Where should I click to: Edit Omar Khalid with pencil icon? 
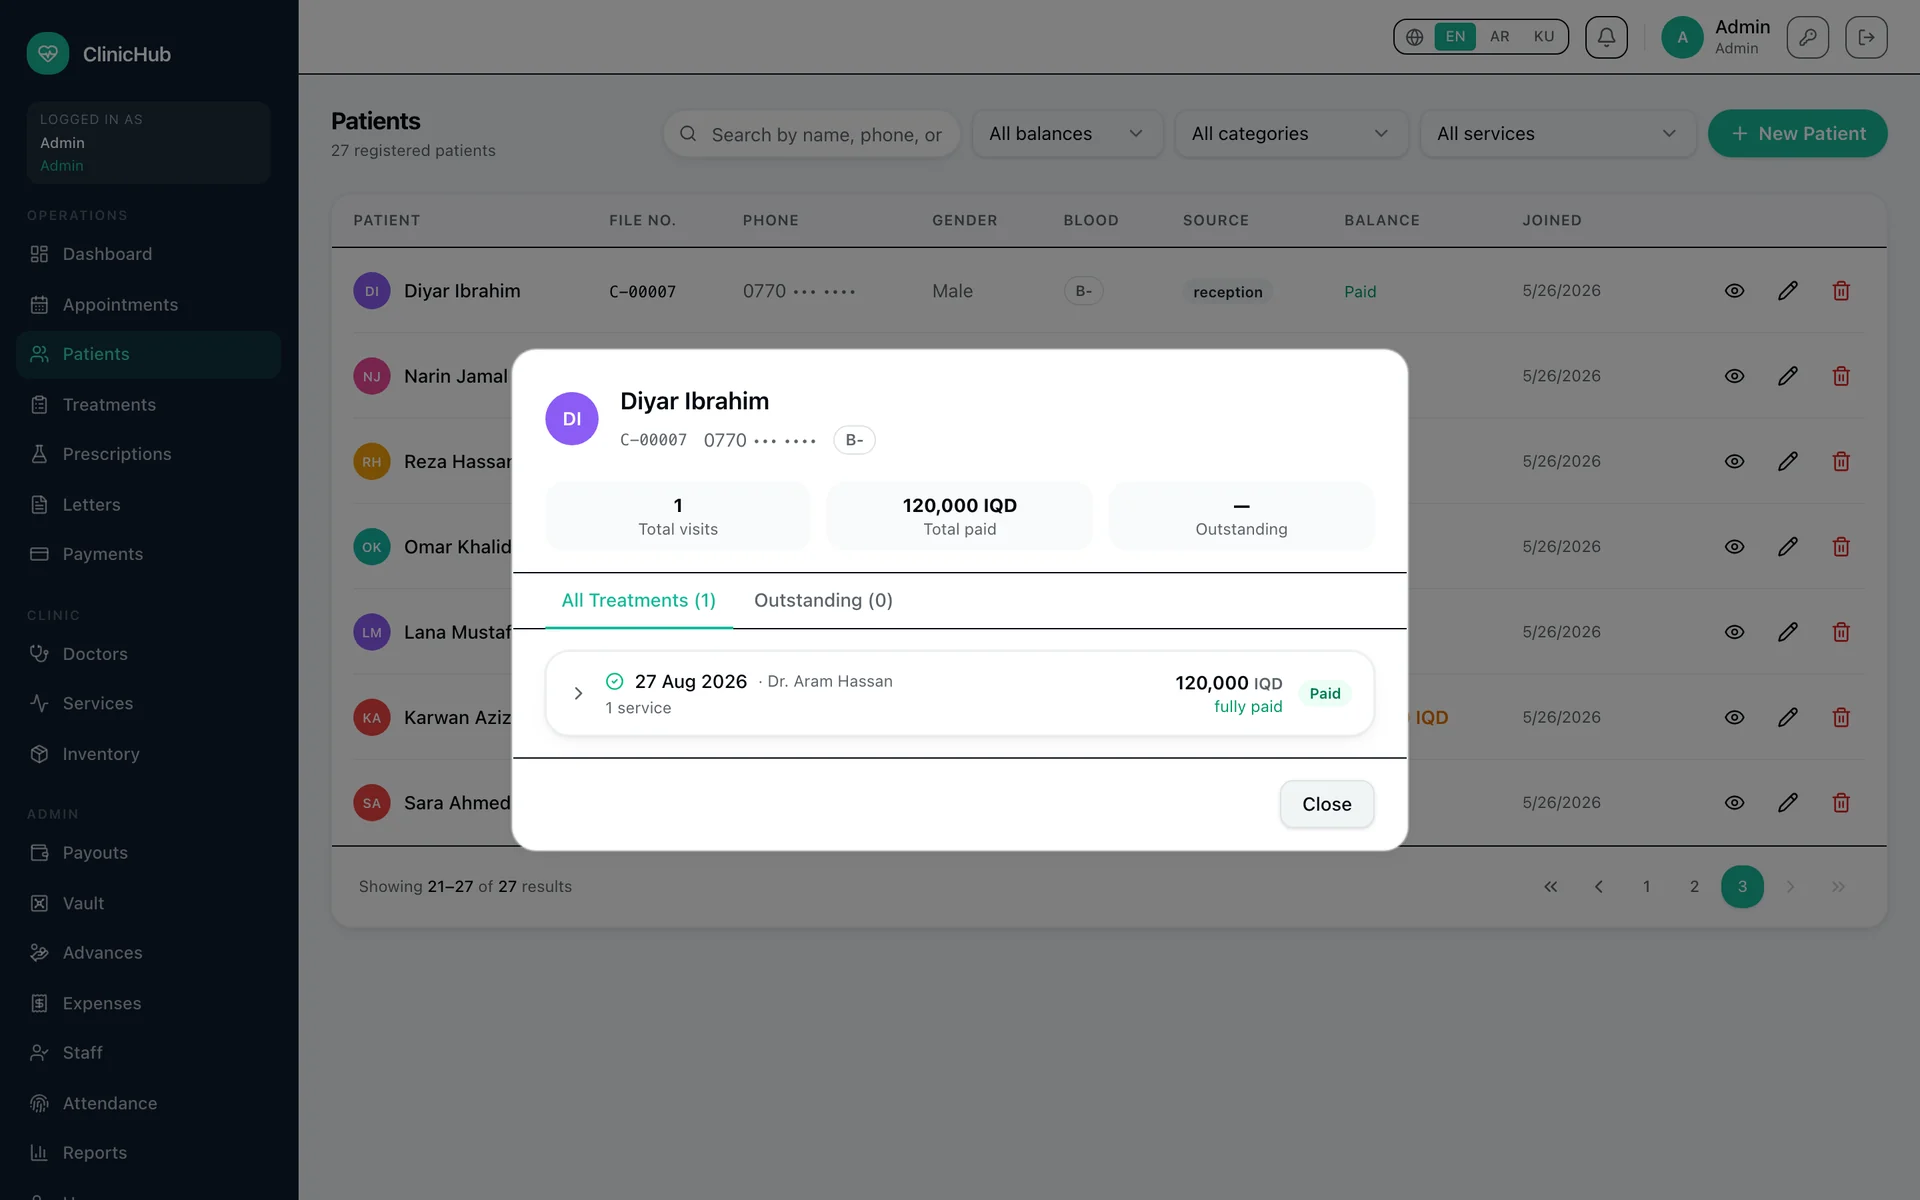click(1788, 547)
